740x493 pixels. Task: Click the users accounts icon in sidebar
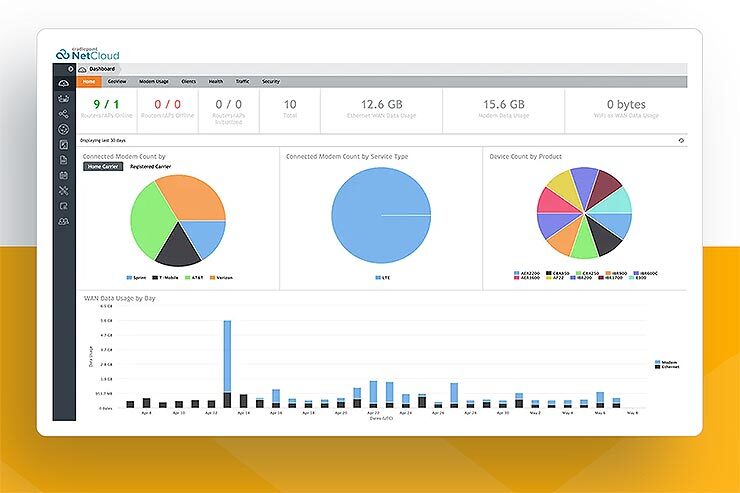[64, 219]
